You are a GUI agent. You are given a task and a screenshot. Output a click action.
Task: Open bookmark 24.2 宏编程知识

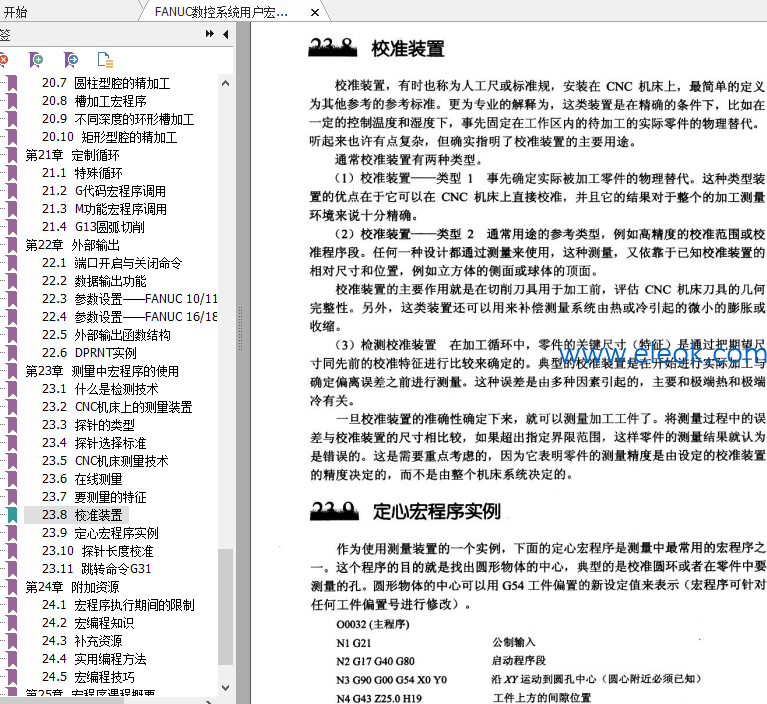[x=88, y=623]
